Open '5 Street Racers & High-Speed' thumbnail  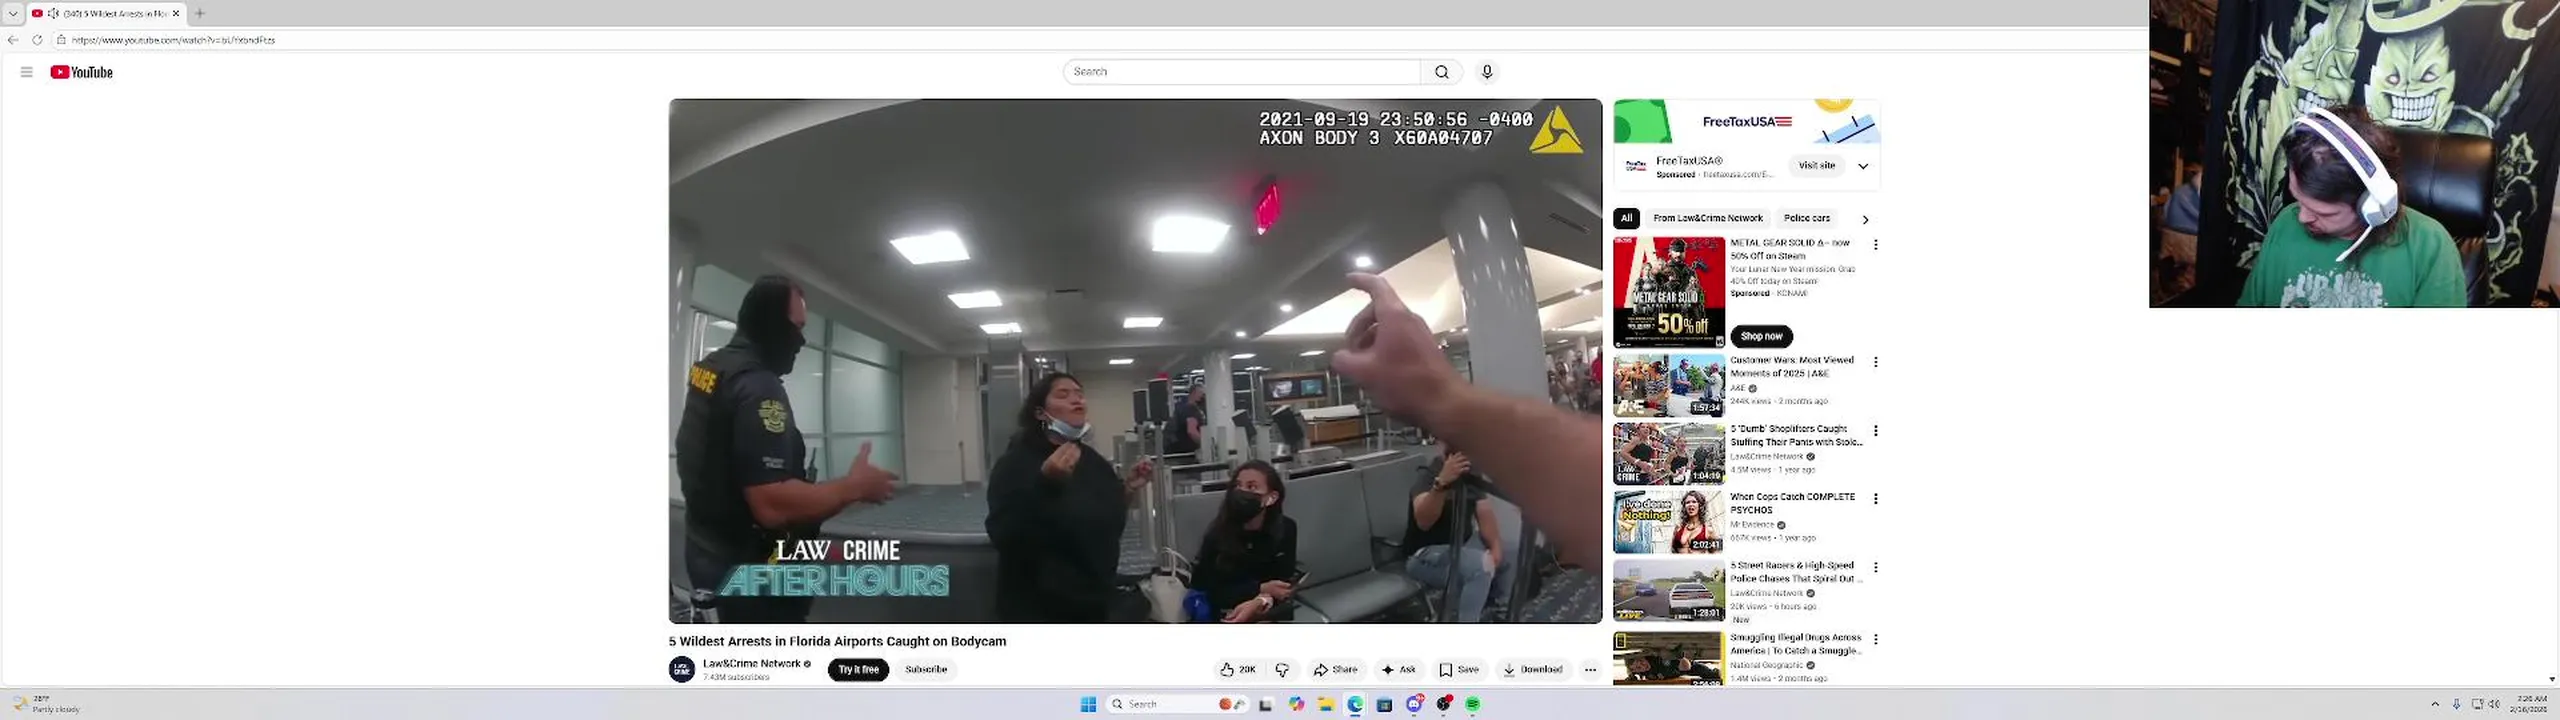pos(1668,591)
